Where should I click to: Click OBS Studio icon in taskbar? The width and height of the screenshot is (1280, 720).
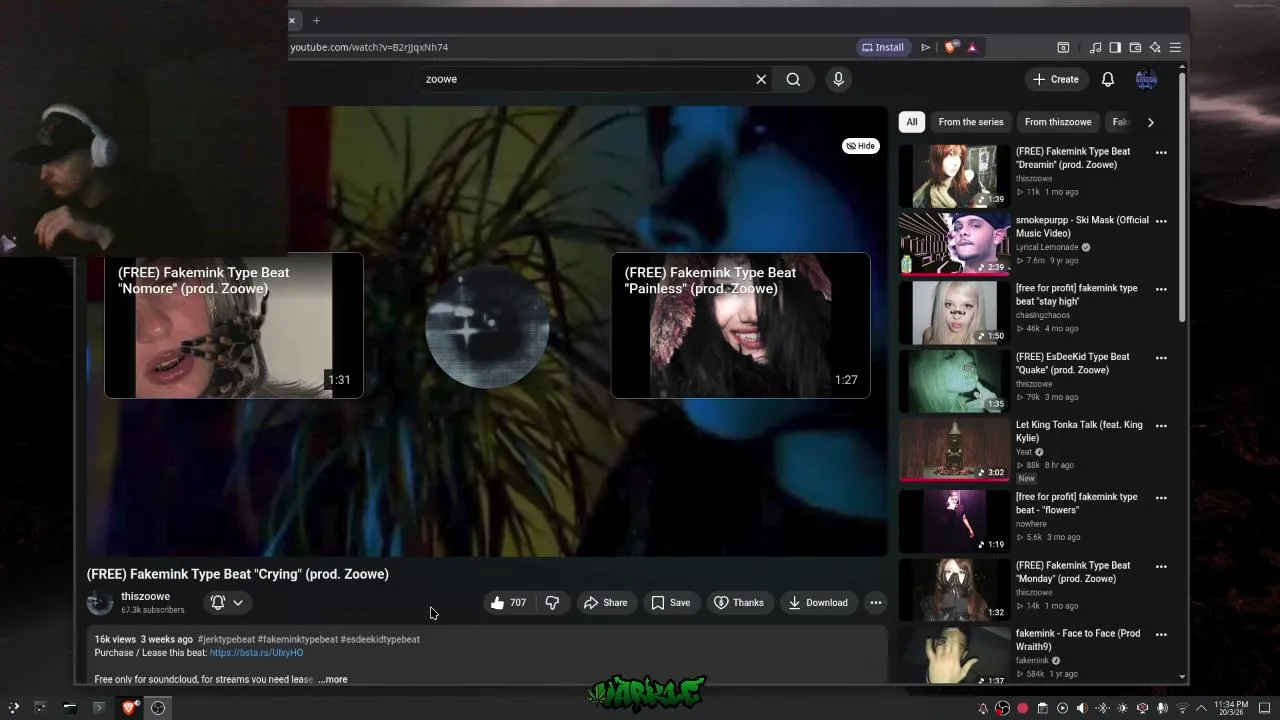click(x=158, y=708)
